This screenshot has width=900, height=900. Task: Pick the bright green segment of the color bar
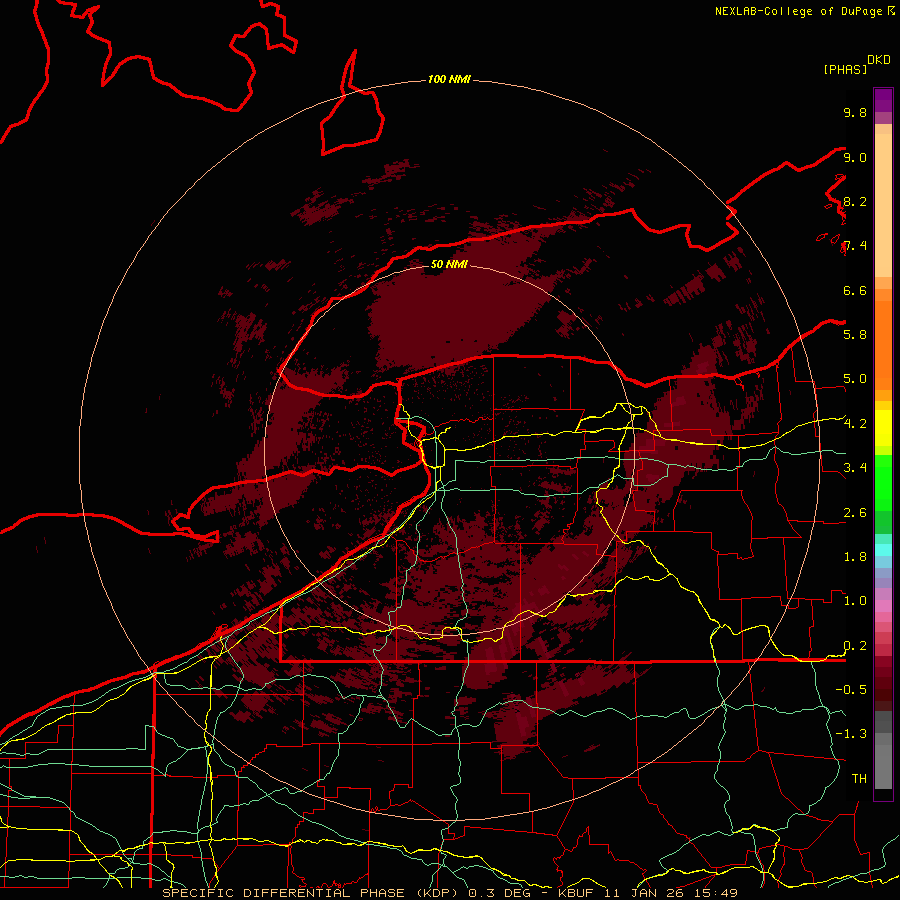pos(883,482)
